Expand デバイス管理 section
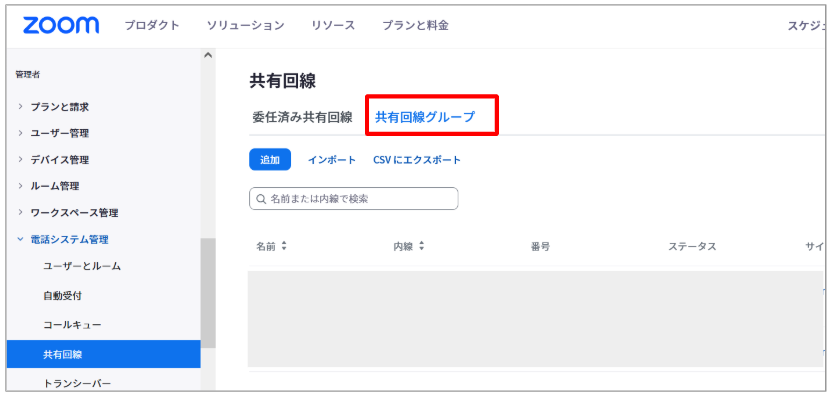The height and width of the screenshot is (395, 833). point(21,160)
